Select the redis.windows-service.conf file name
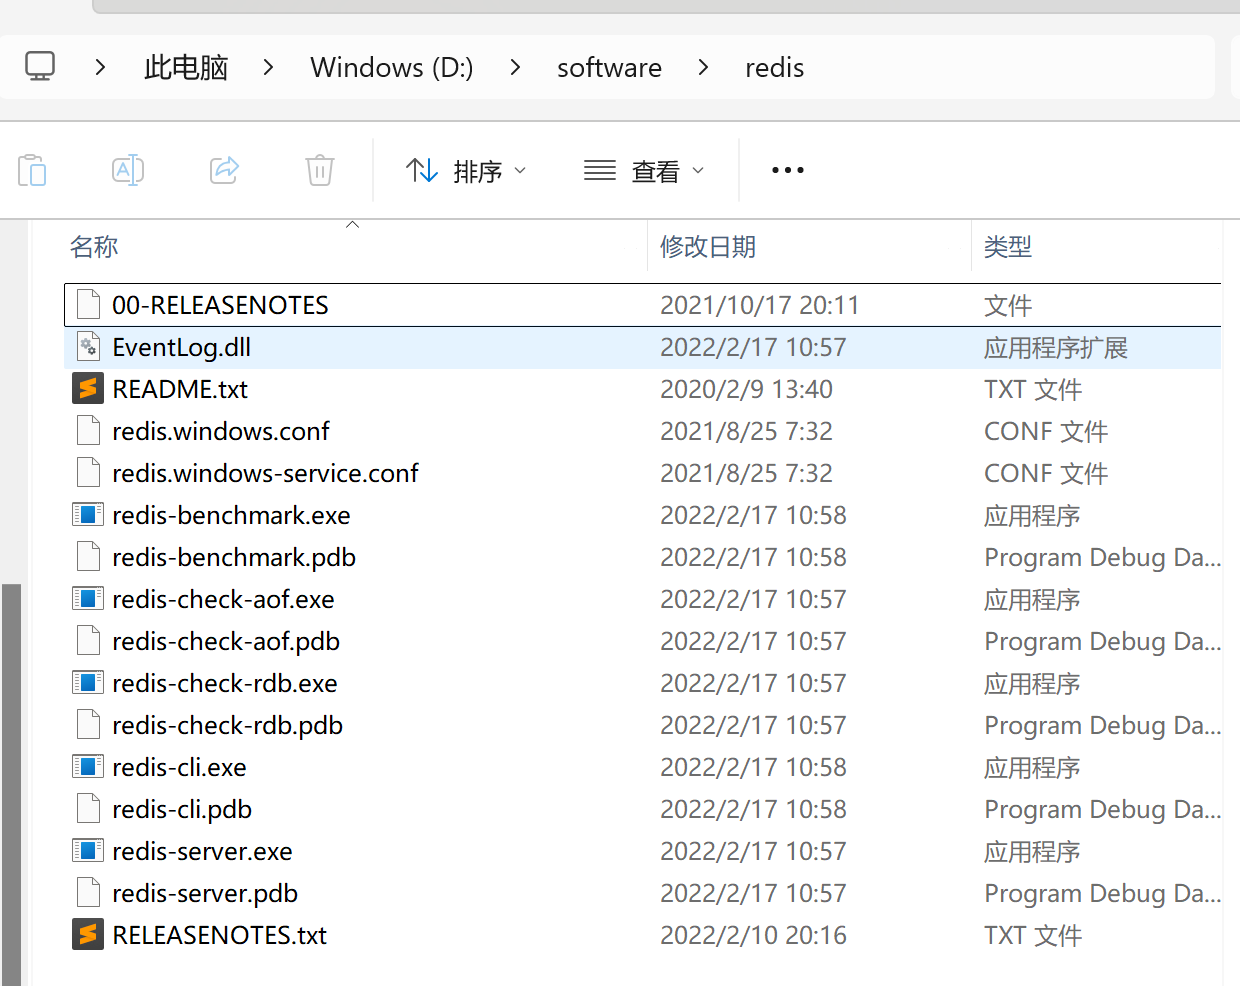Screen dimensions: 1240x986 (265, 473)
